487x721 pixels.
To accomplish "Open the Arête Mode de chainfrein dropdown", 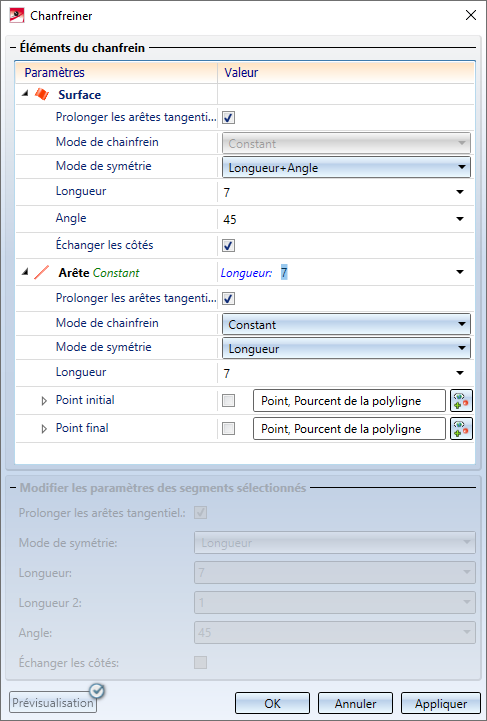I will tap(346, 325).
